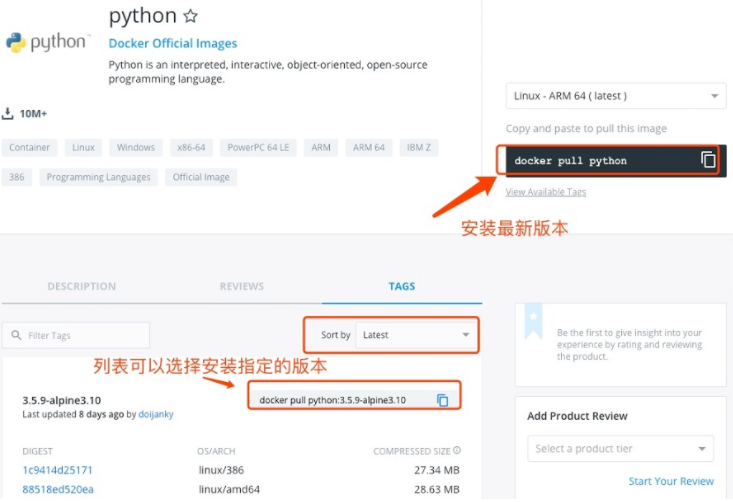Click the PowerPC 64 LE tag chip
This screenshot has width=733, height=502.
click(258, 148)
